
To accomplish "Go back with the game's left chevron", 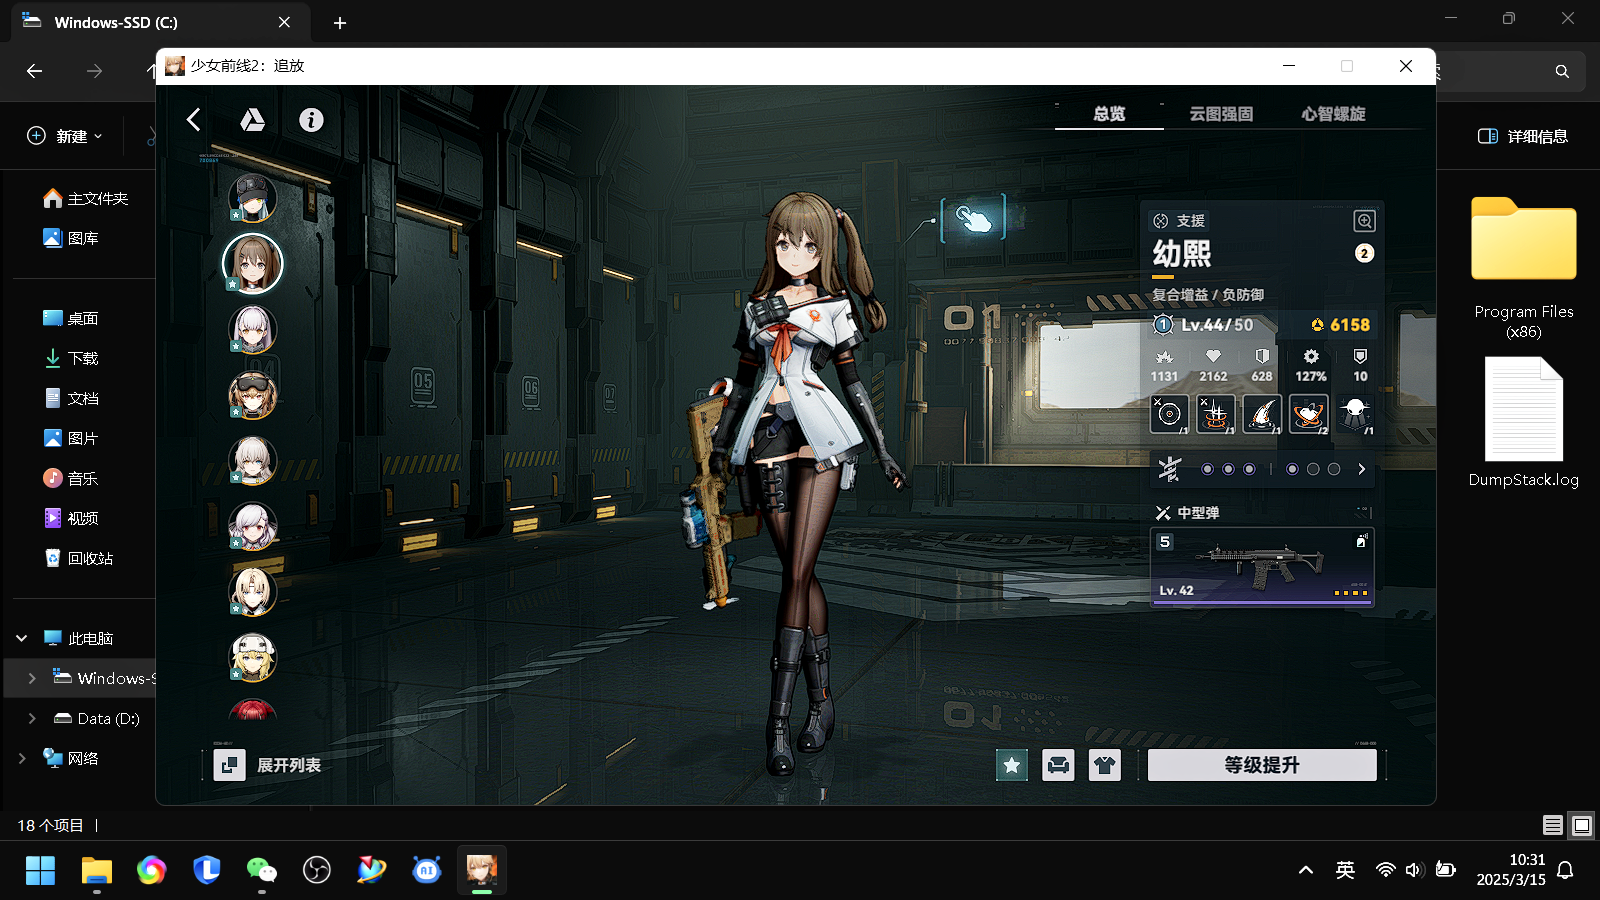I will tap(194, 120).
